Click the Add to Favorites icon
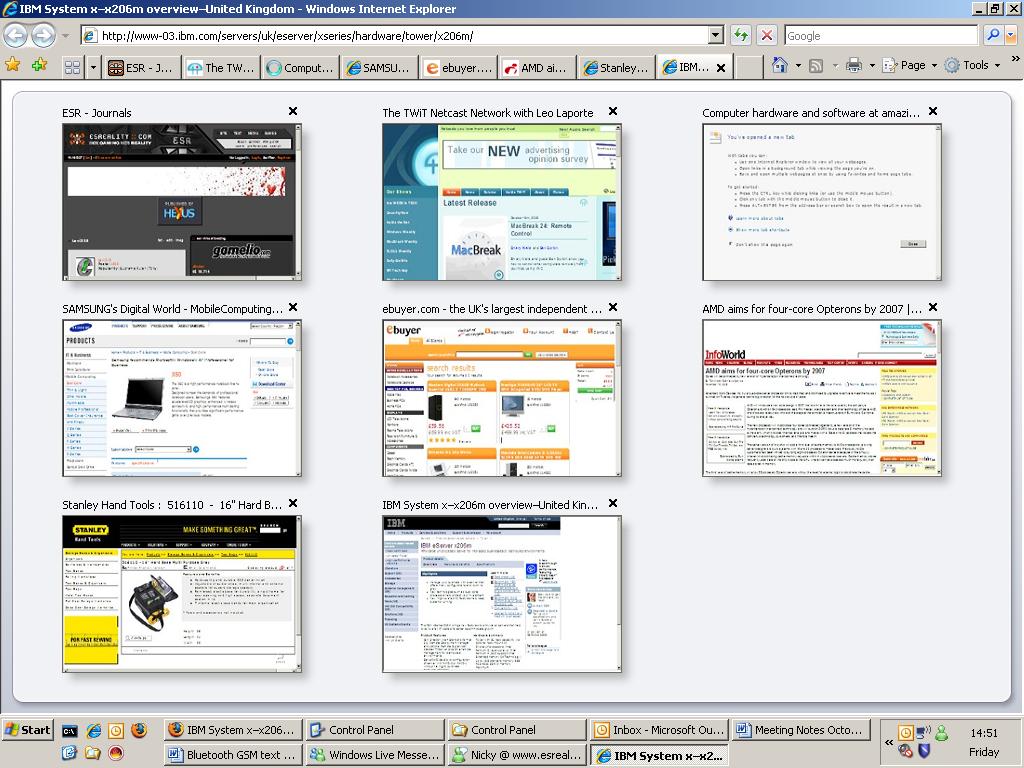 (39, 65)
